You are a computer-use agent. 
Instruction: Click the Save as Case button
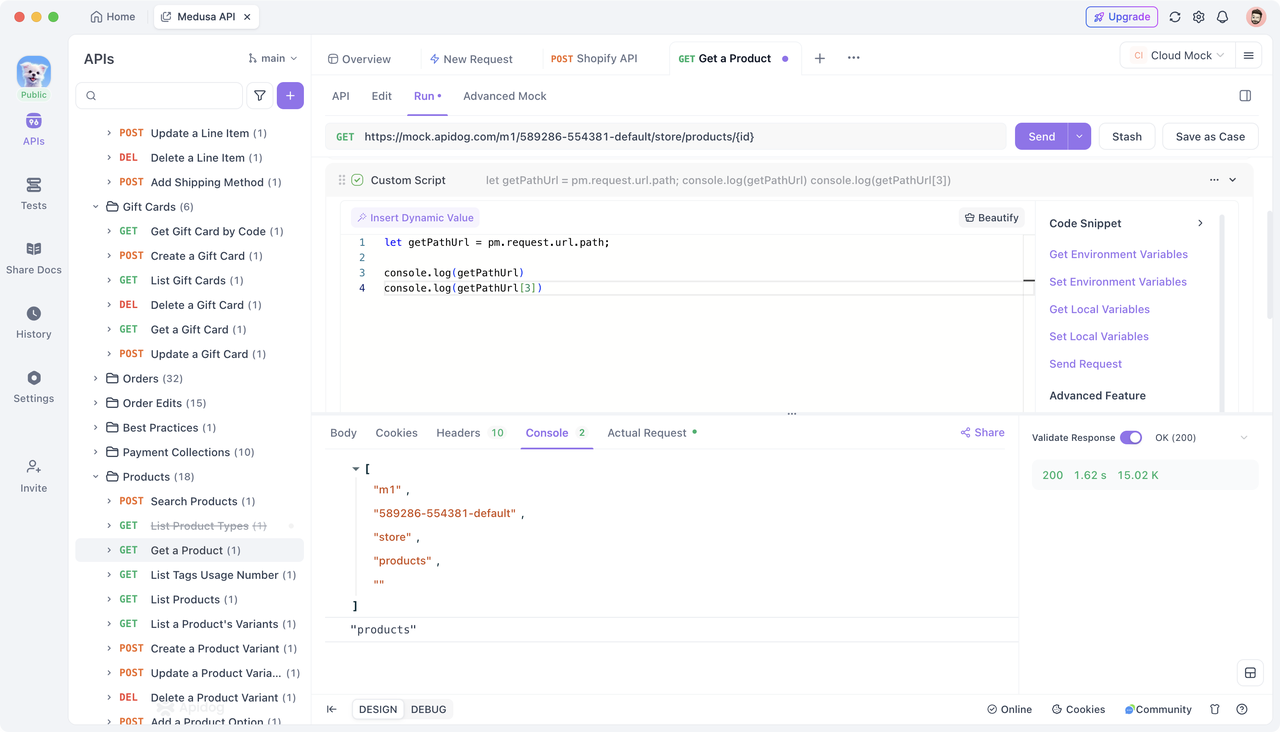[1210, 136]
